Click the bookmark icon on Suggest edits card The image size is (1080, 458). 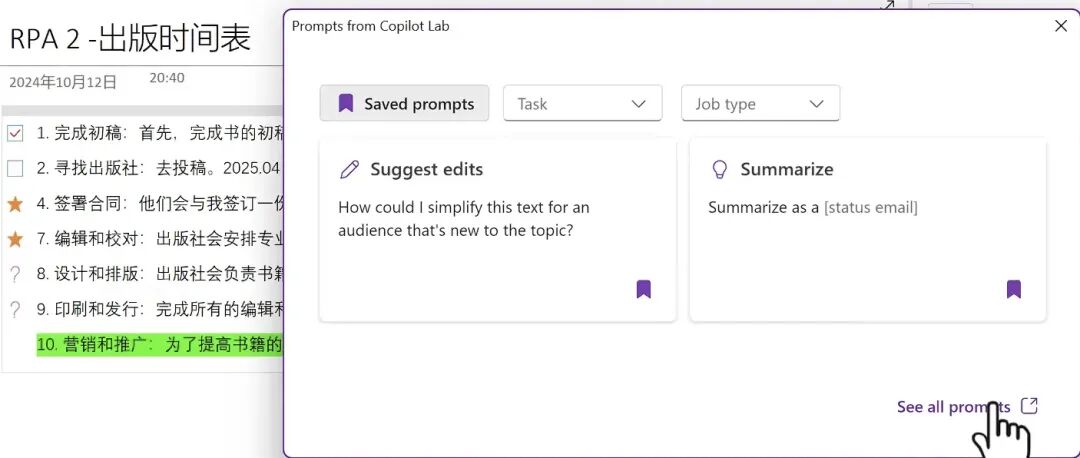click(643, 289)
